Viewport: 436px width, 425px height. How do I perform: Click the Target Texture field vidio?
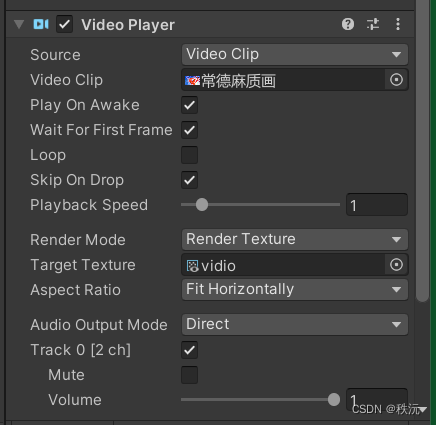(x=283, y=265)
